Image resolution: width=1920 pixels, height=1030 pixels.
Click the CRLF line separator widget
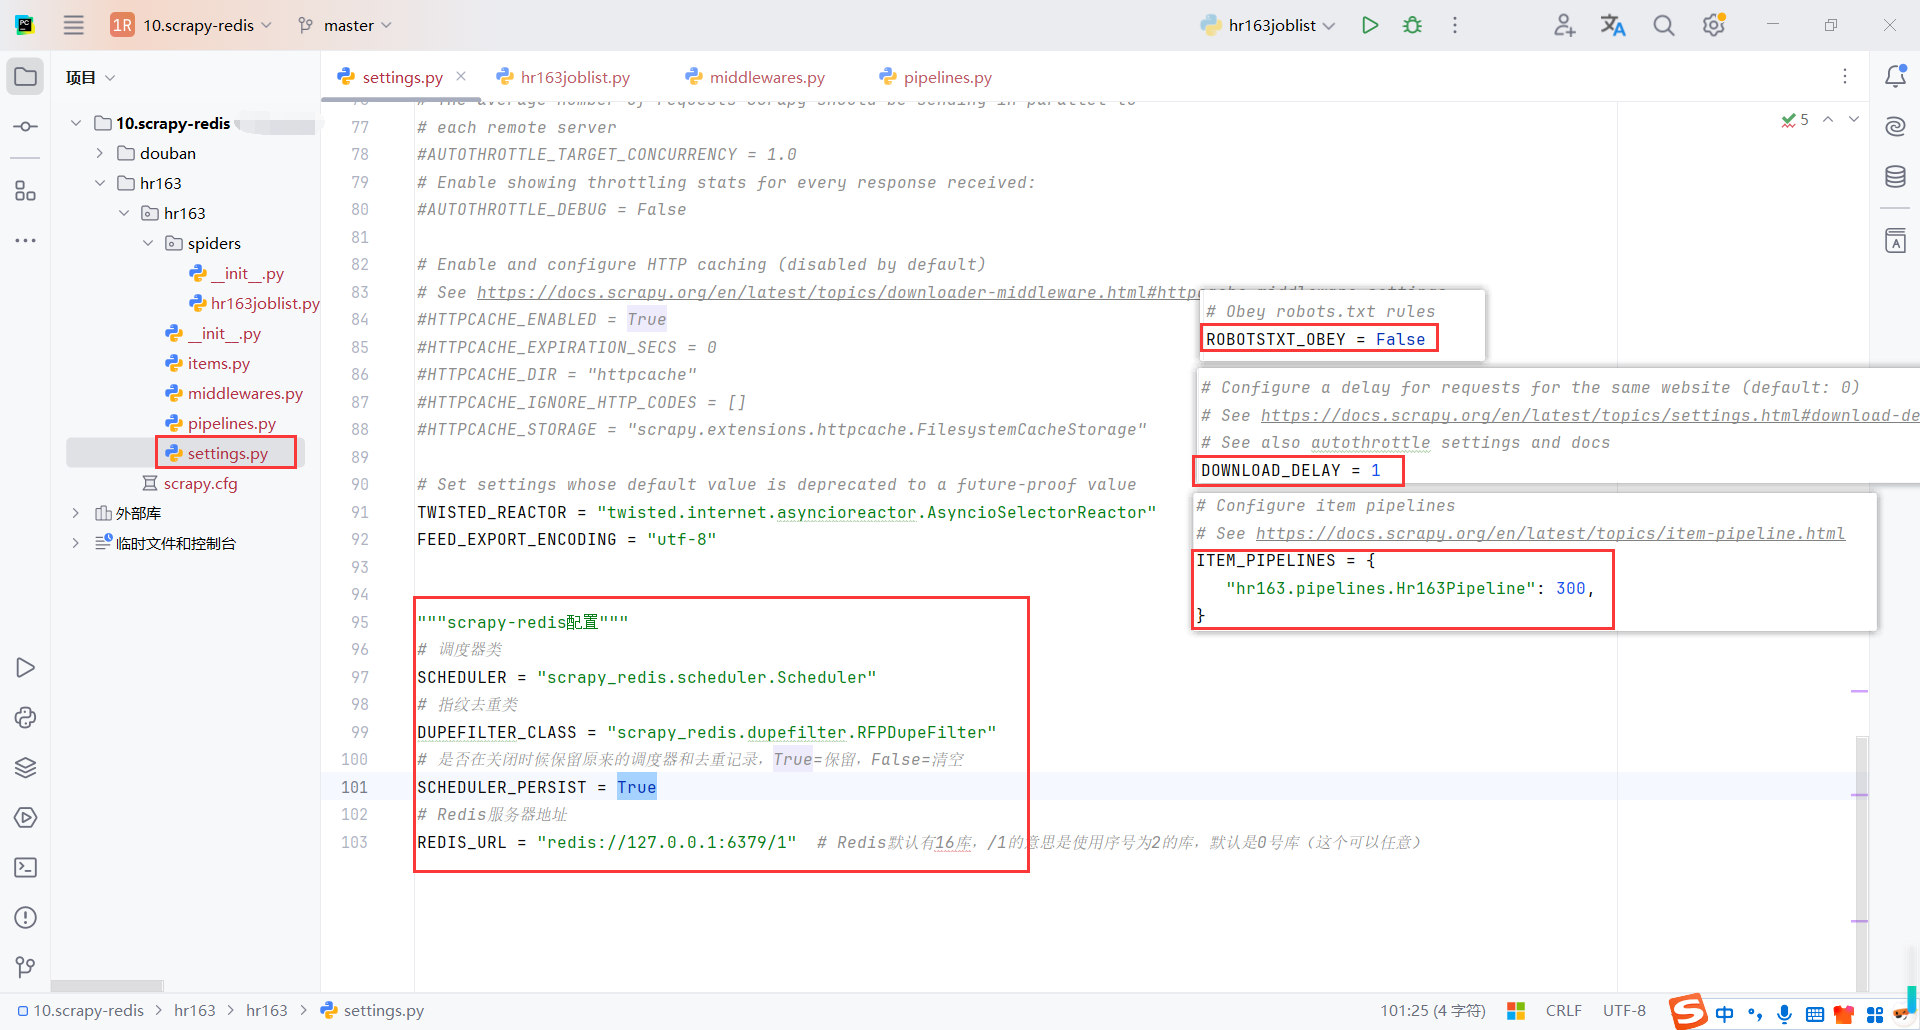click(1563, 1011)
